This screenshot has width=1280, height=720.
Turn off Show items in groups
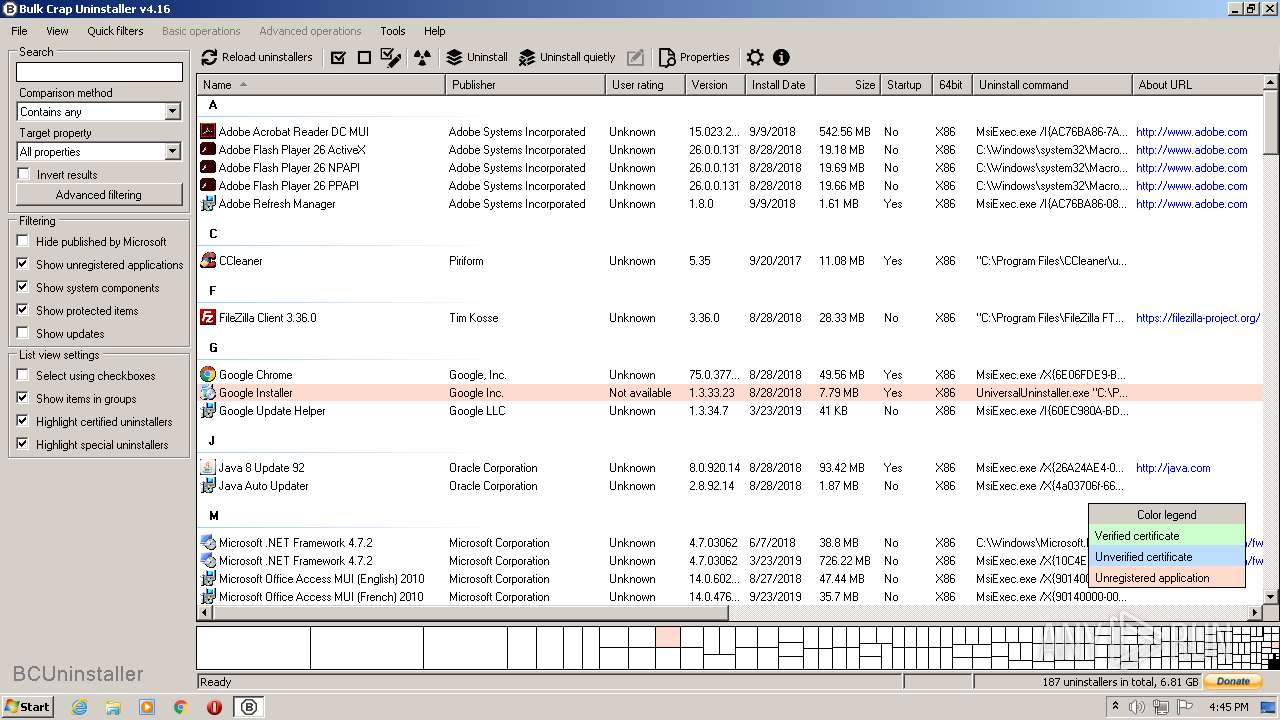[23, 398]
